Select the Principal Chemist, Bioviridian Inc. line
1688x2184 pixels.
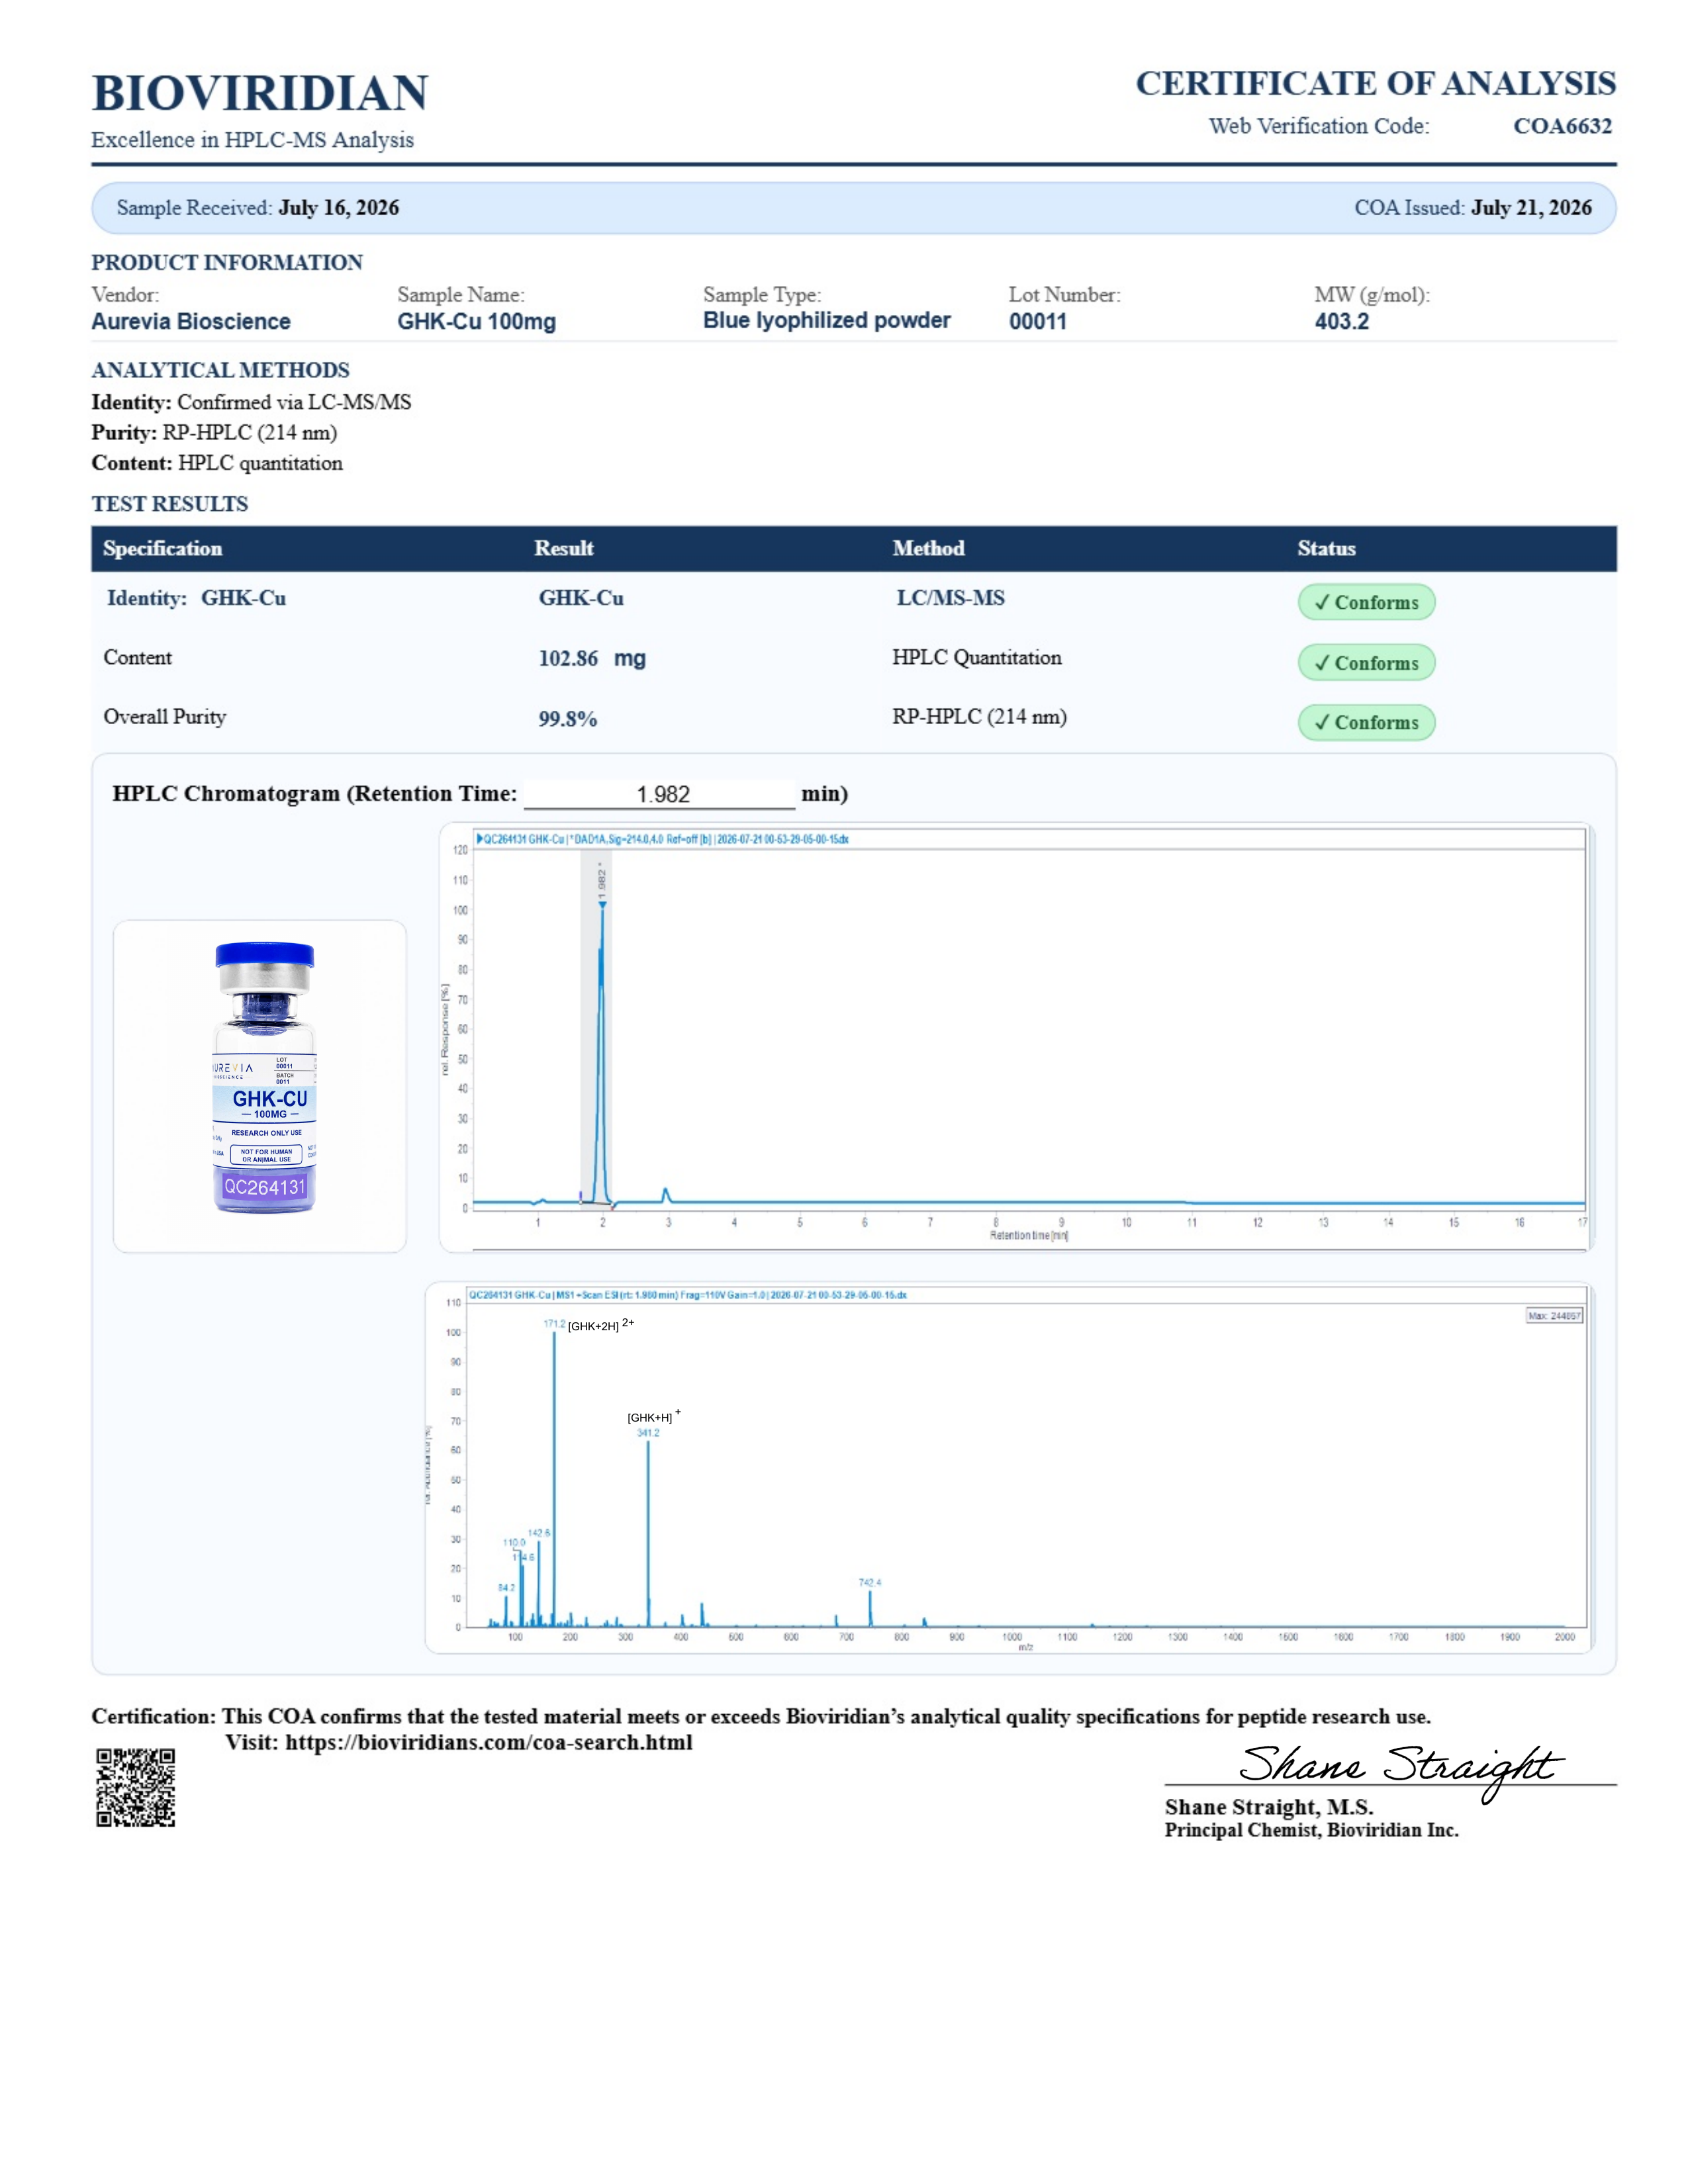tap(1311, 1830)
